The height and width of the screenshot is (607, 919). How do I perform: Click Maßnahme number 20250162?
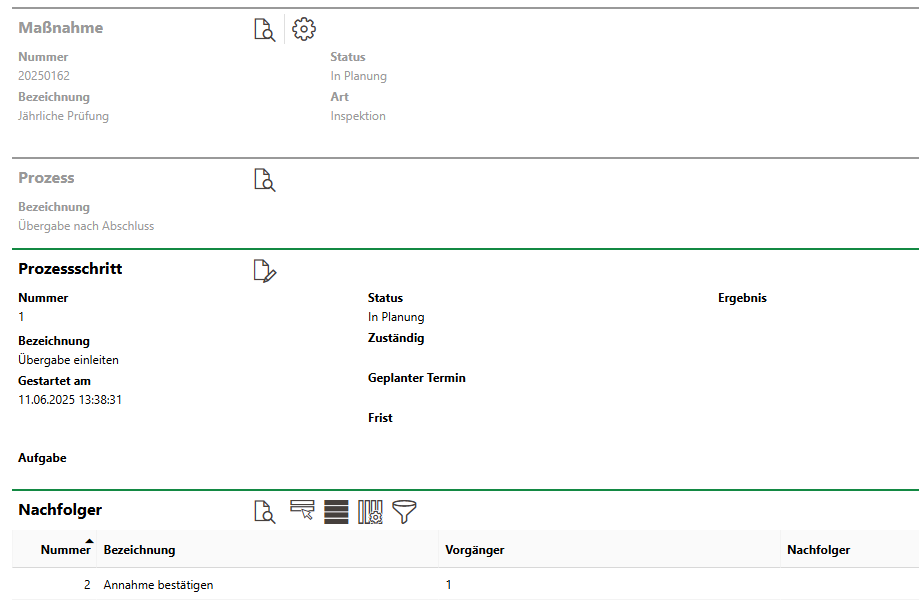44,76
